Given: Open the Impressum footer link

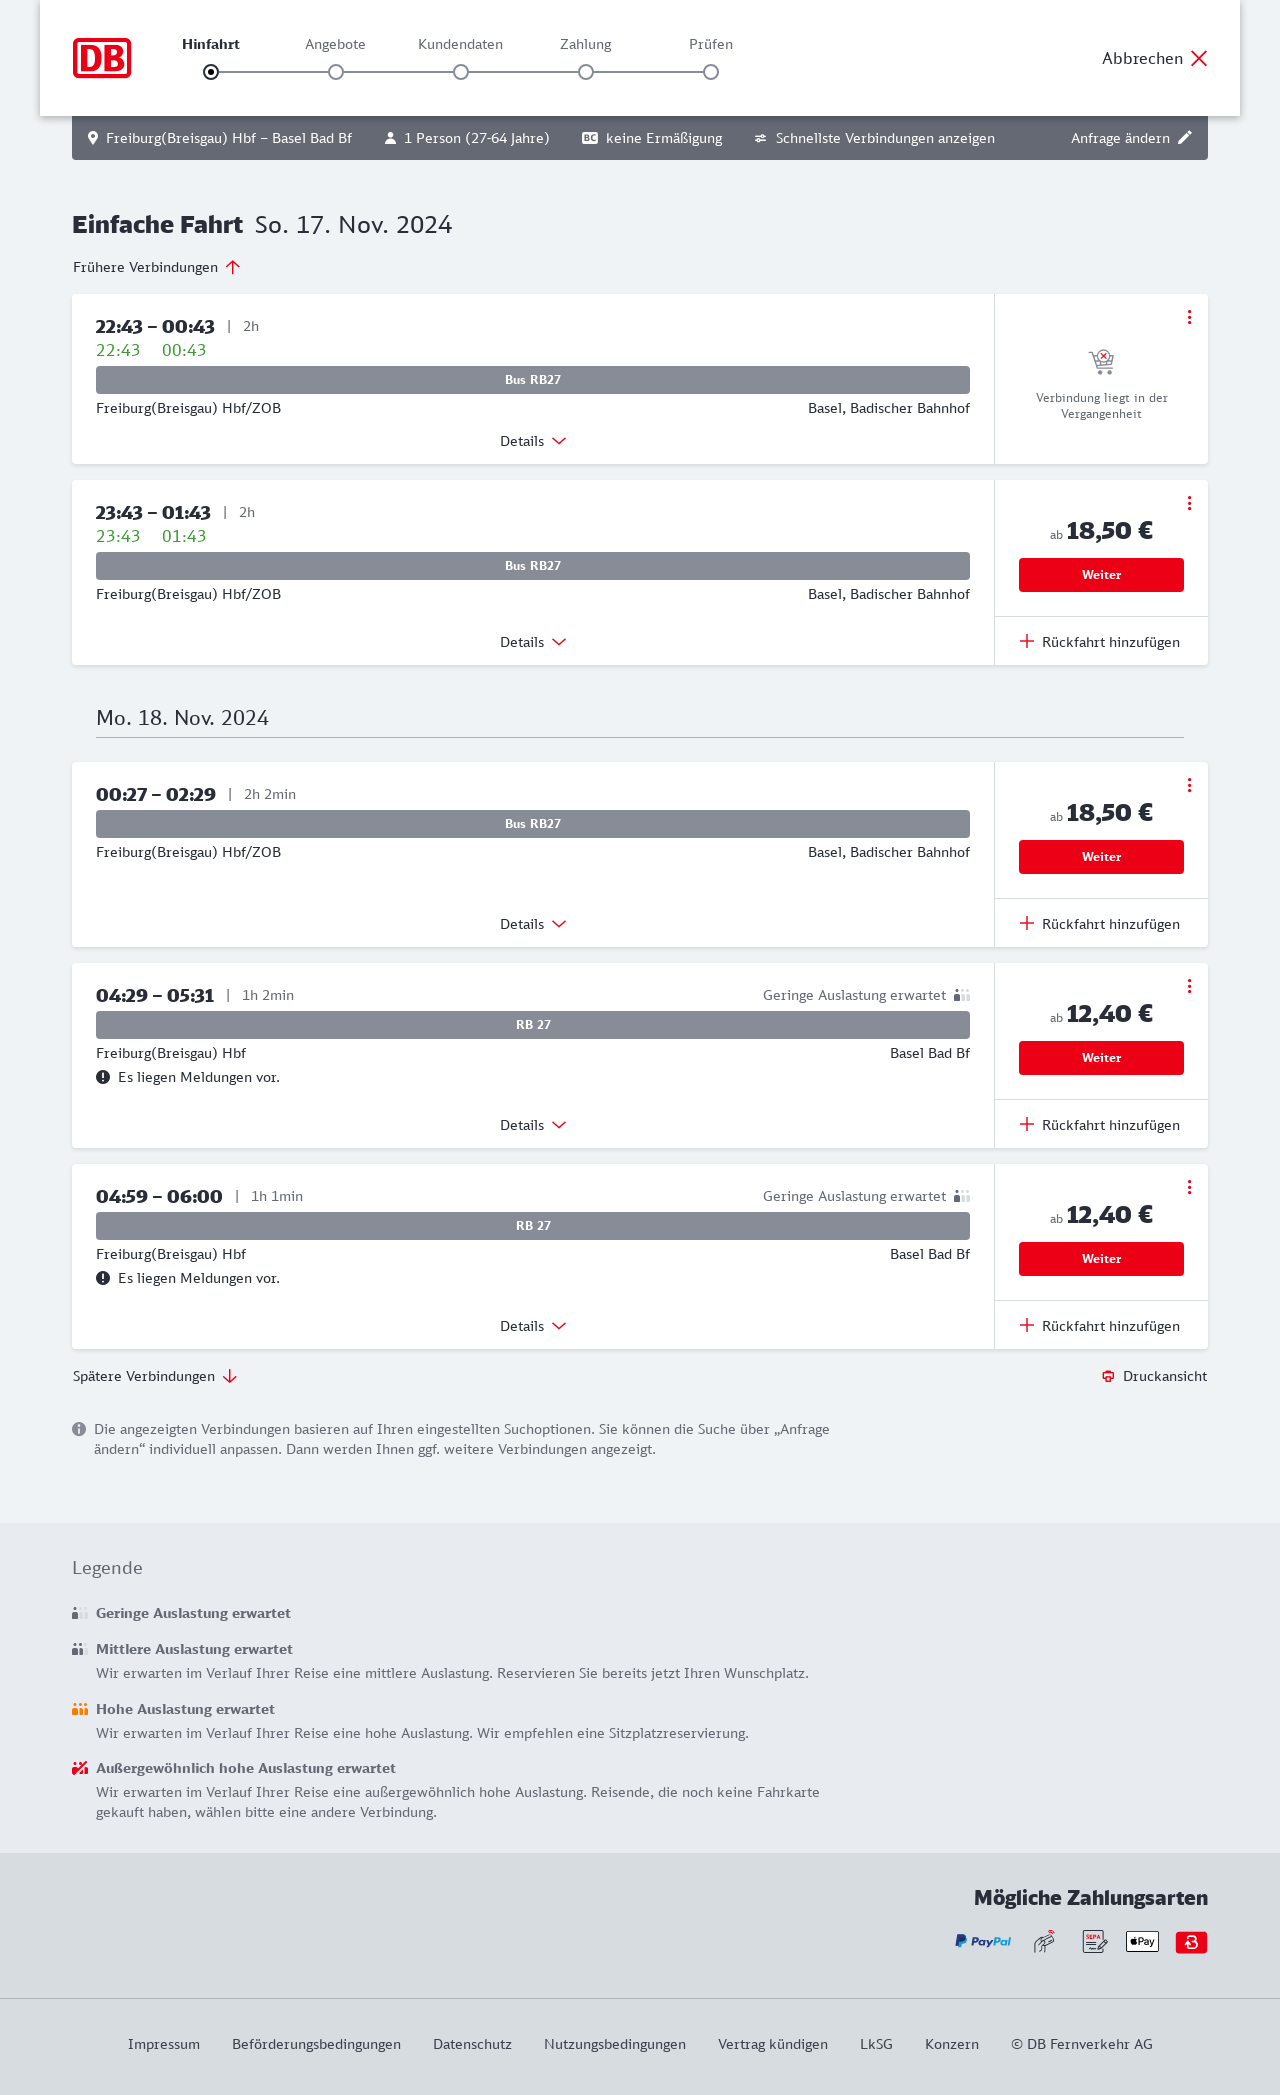Looking at the screenshot, I should (x=164, y=2044).
